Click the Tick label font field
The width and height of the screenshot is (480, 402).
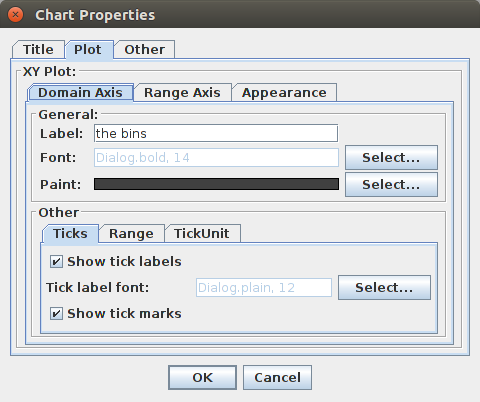coord(264,287)
